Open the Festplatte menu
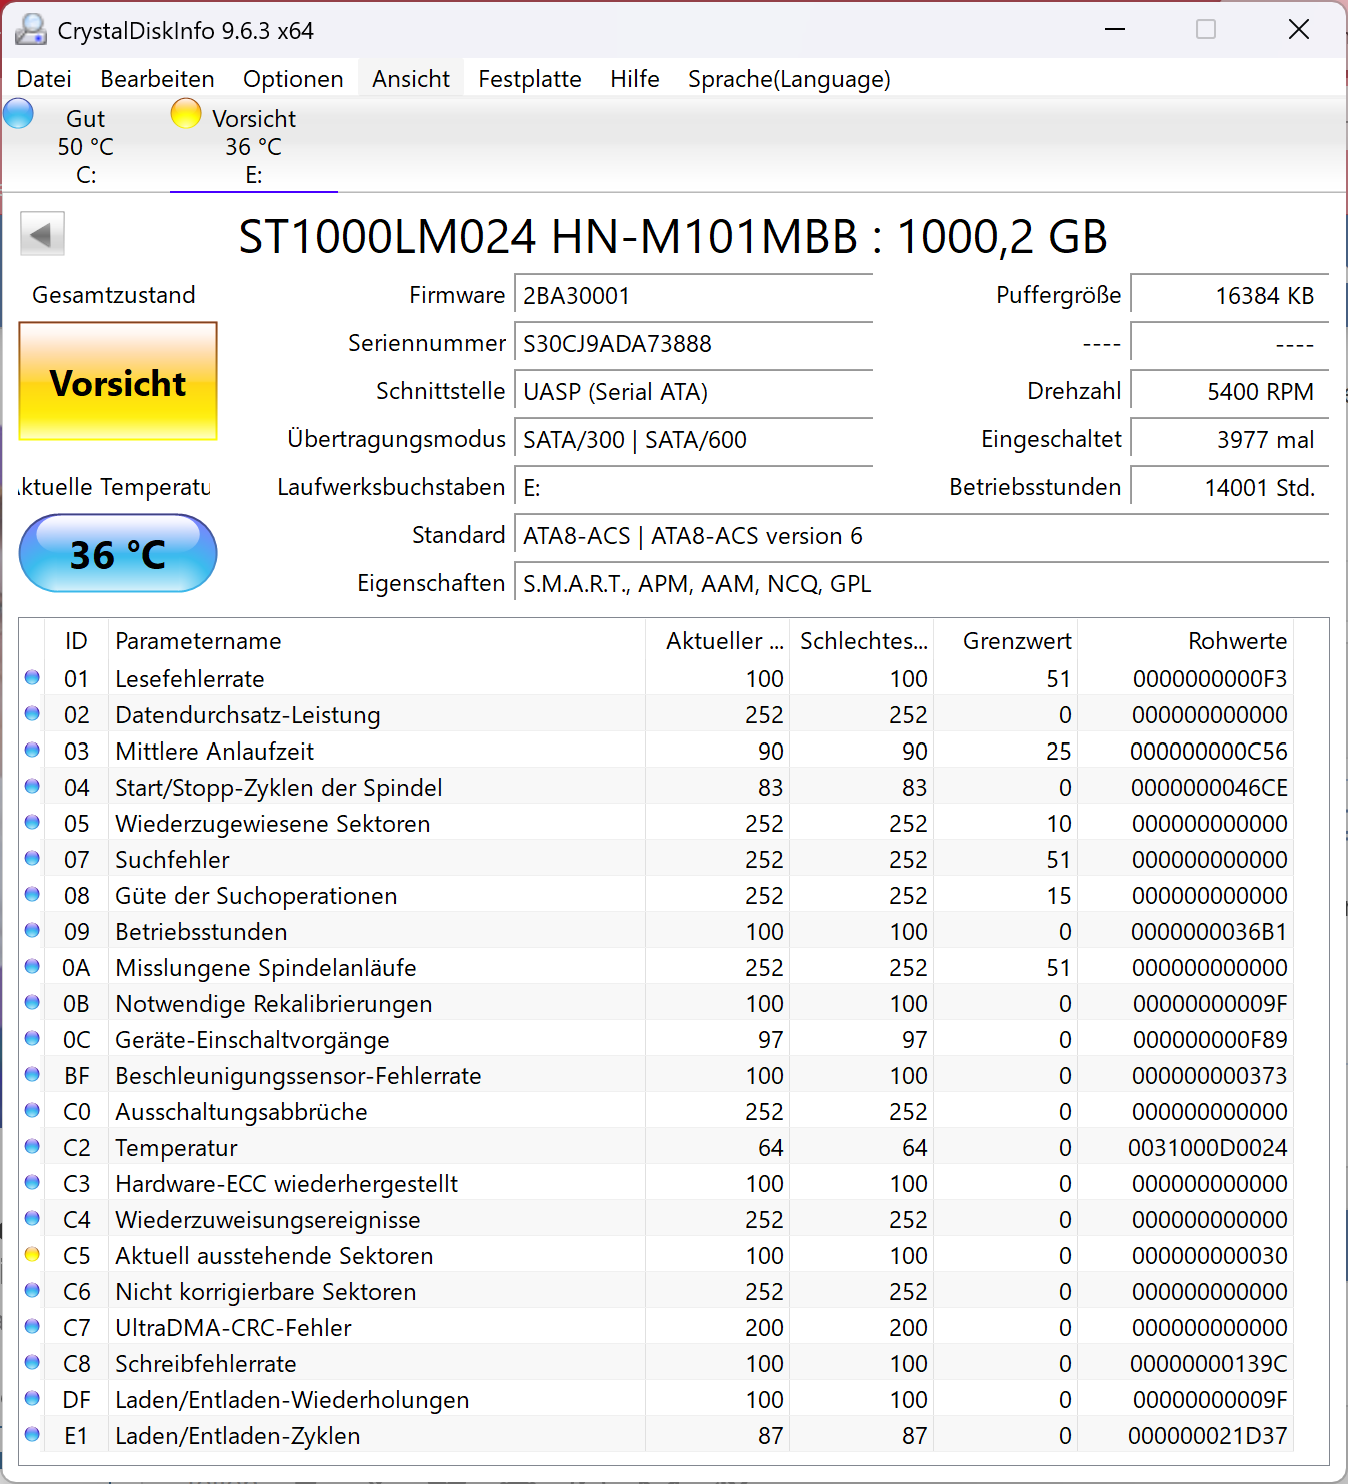 pos(530,79)
